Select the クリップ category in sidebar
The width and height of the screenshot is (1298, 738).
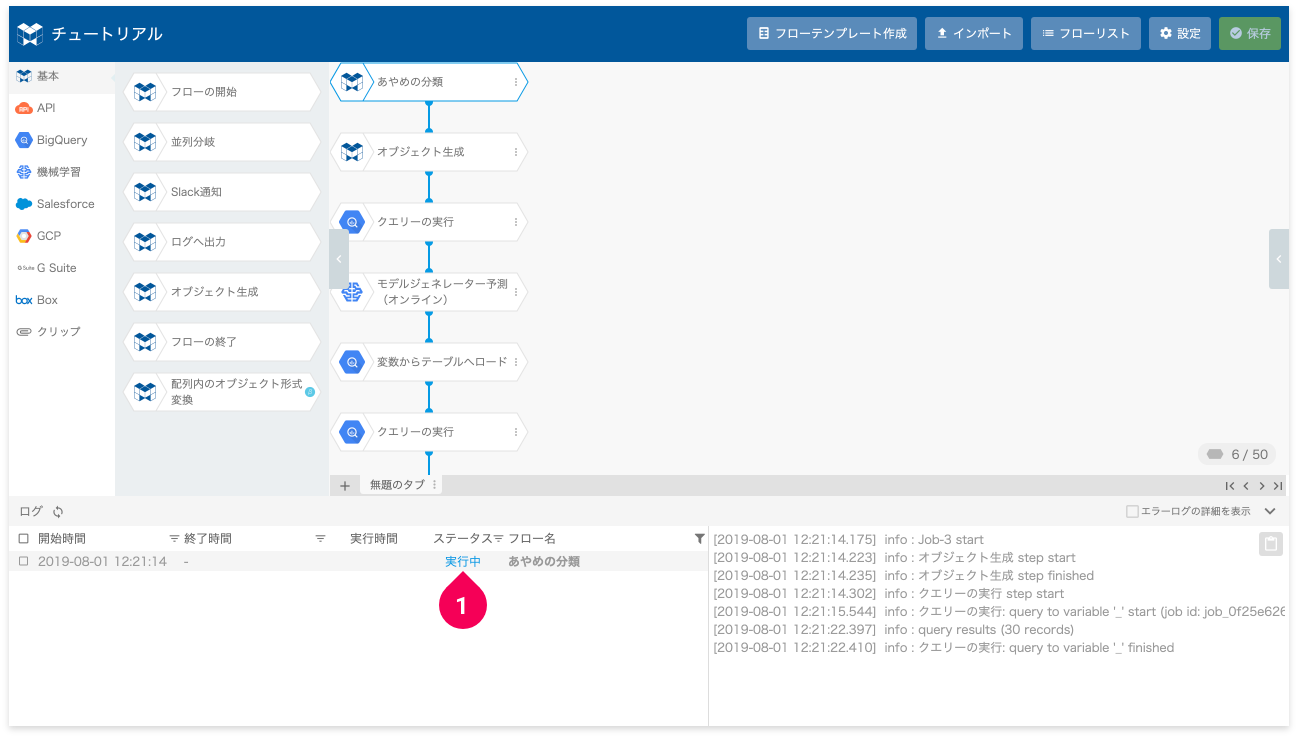pyautogui.click(x=62, y=331)
